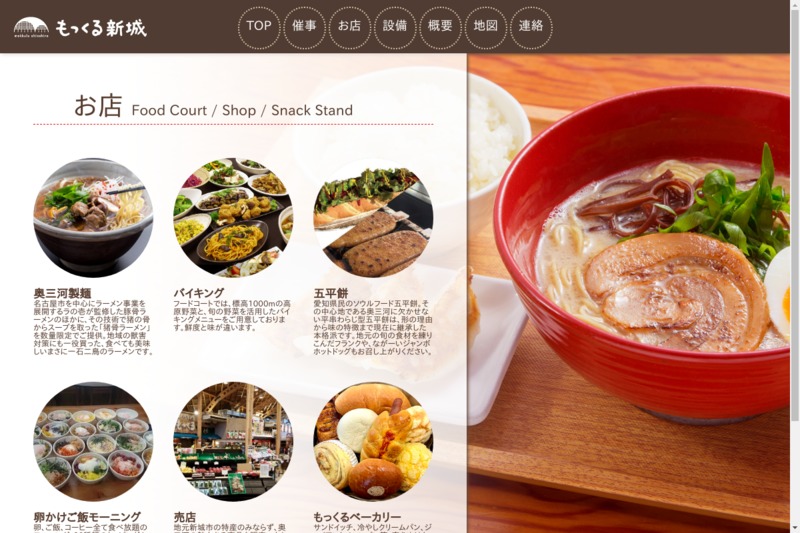The image size is (800, 533).
Task: Click the 奥三河製麺 heading text
Action: (x=62, y=293)
